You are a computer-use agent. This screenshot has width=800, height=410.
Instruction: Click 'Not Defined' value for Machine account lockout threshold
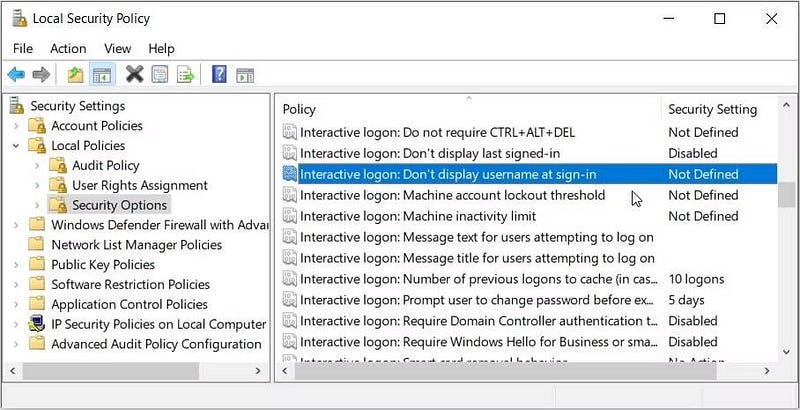(703, 195)
